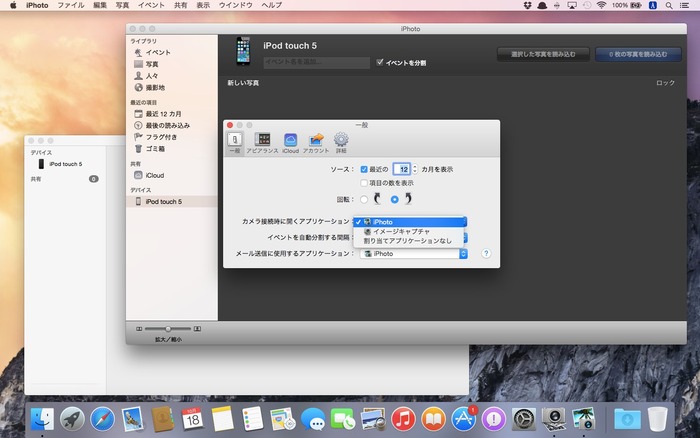Open the イベント menu
Viewport: 700px width, 438px height.
coord(151,5)
